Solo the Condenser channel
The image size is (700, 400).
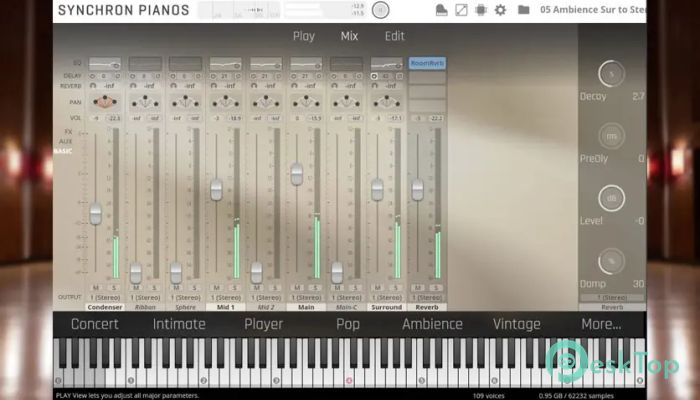point(114,288)
